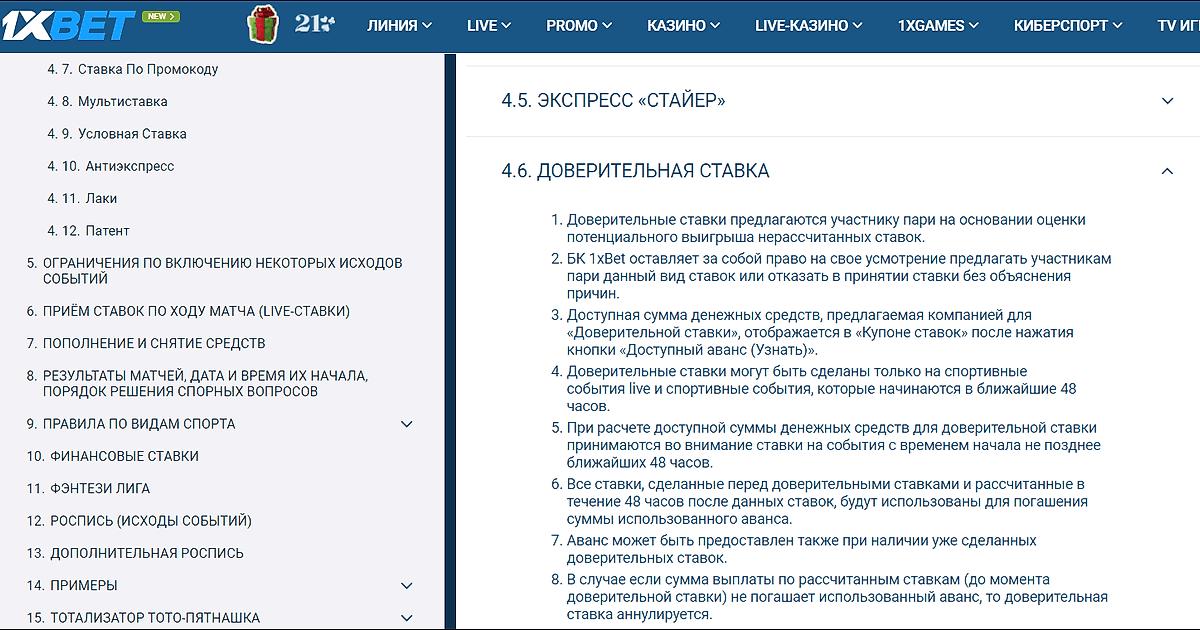Open the 1XGAMES menu
The height and width of the screenshot is (630, 1200).
(x=938, y=26)
